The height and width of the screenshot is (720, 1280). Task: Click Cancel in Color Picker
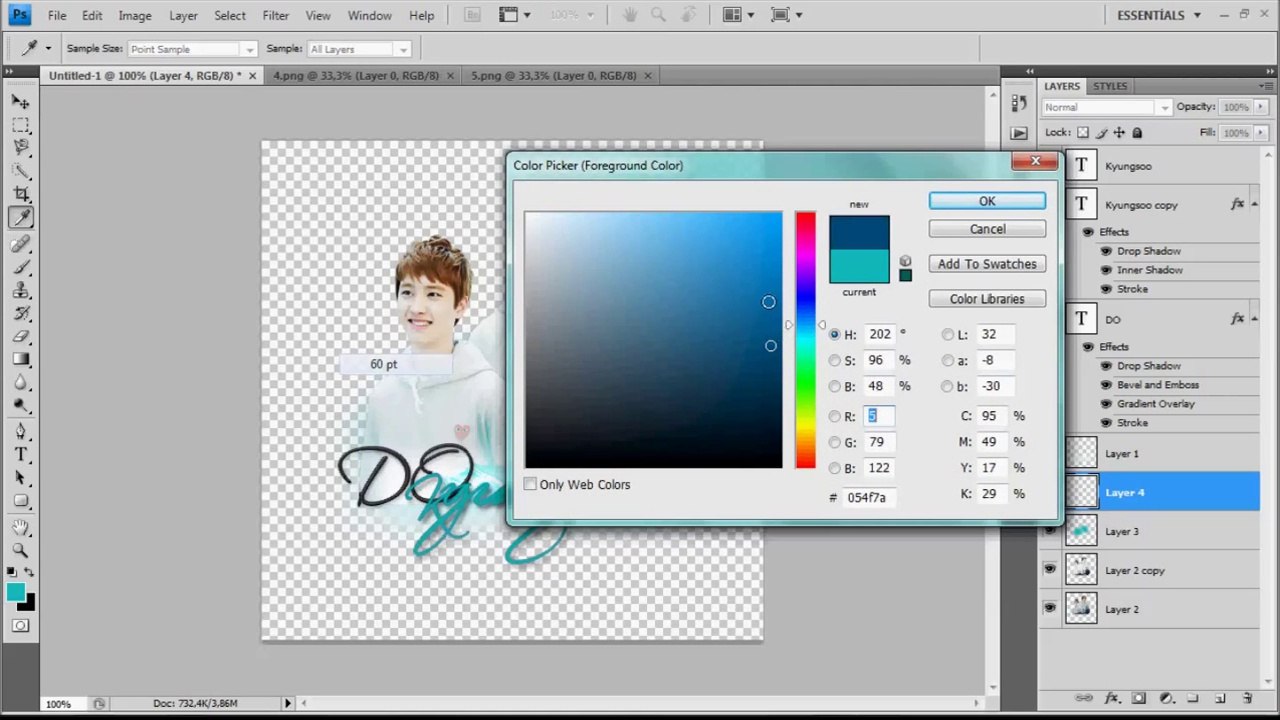click(987, 229)
